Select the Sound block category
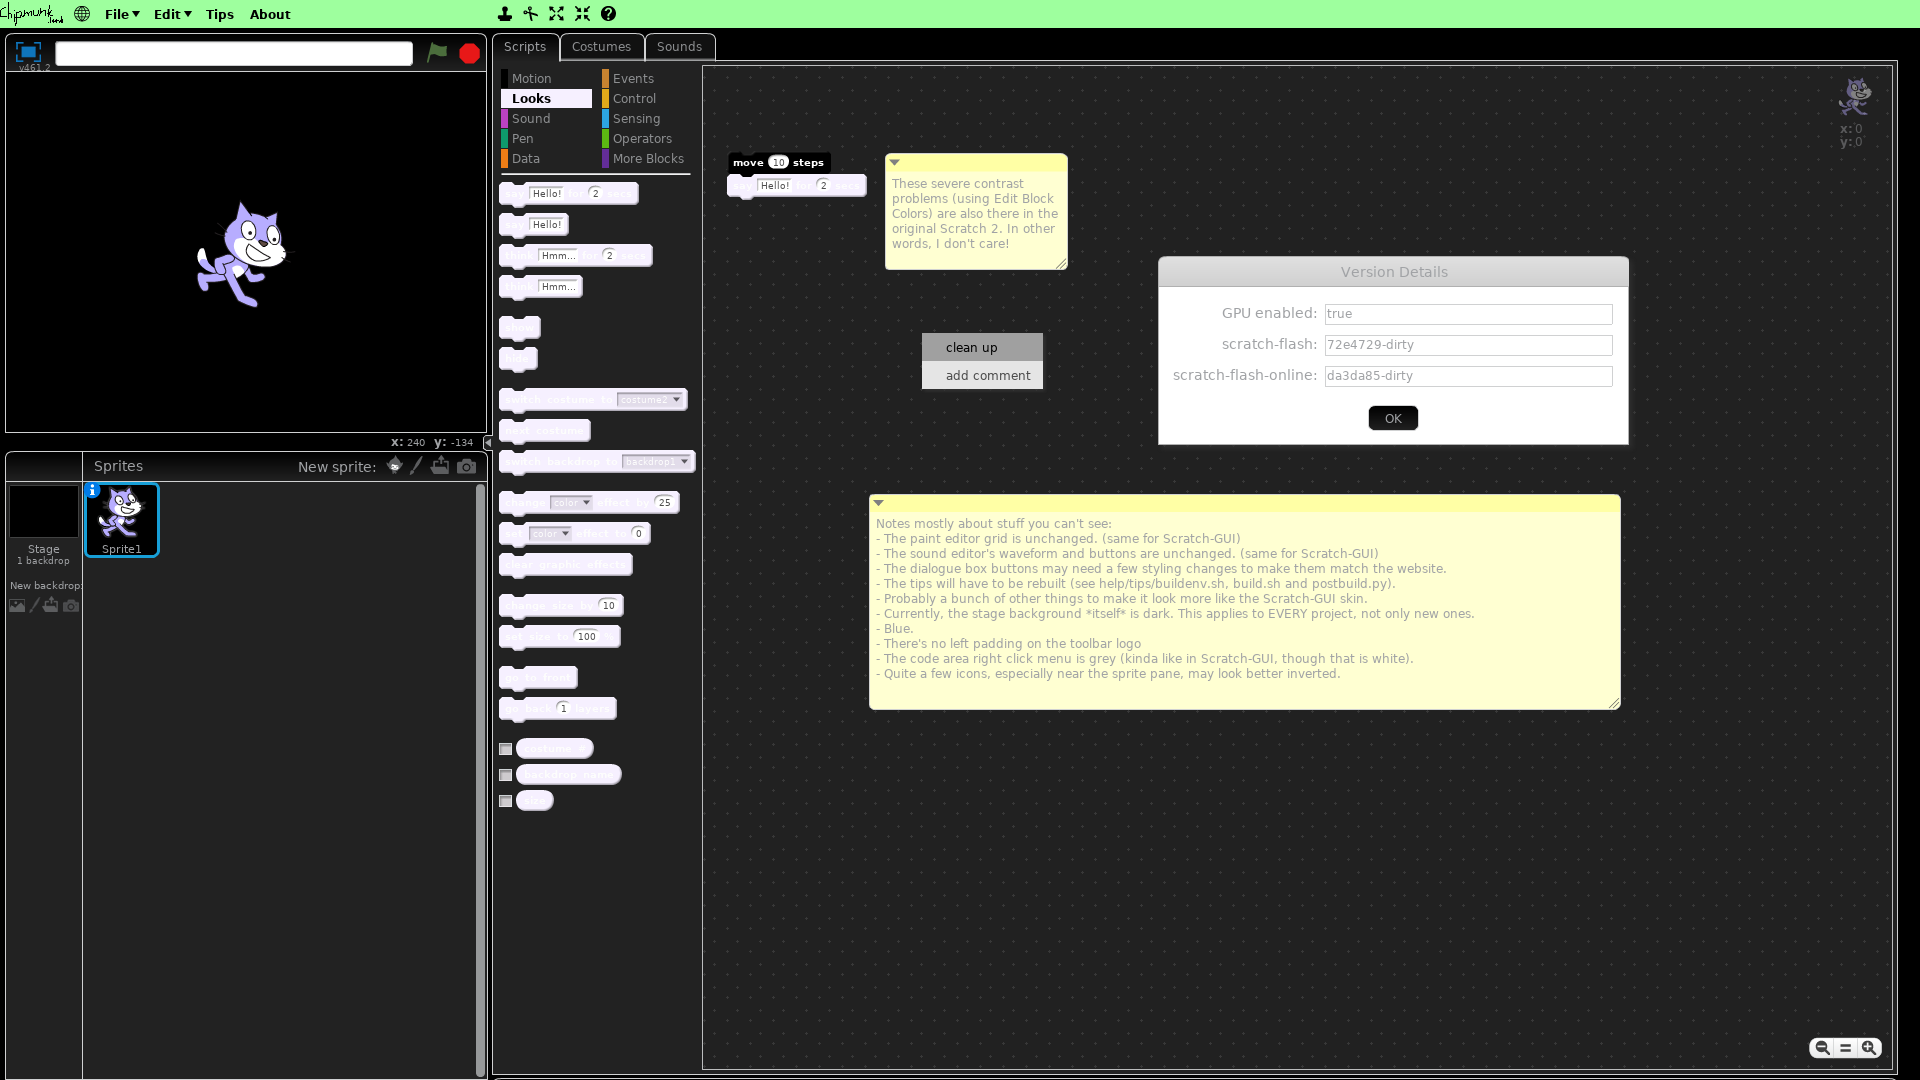The image size is (1920, 1080). [546, 118]
